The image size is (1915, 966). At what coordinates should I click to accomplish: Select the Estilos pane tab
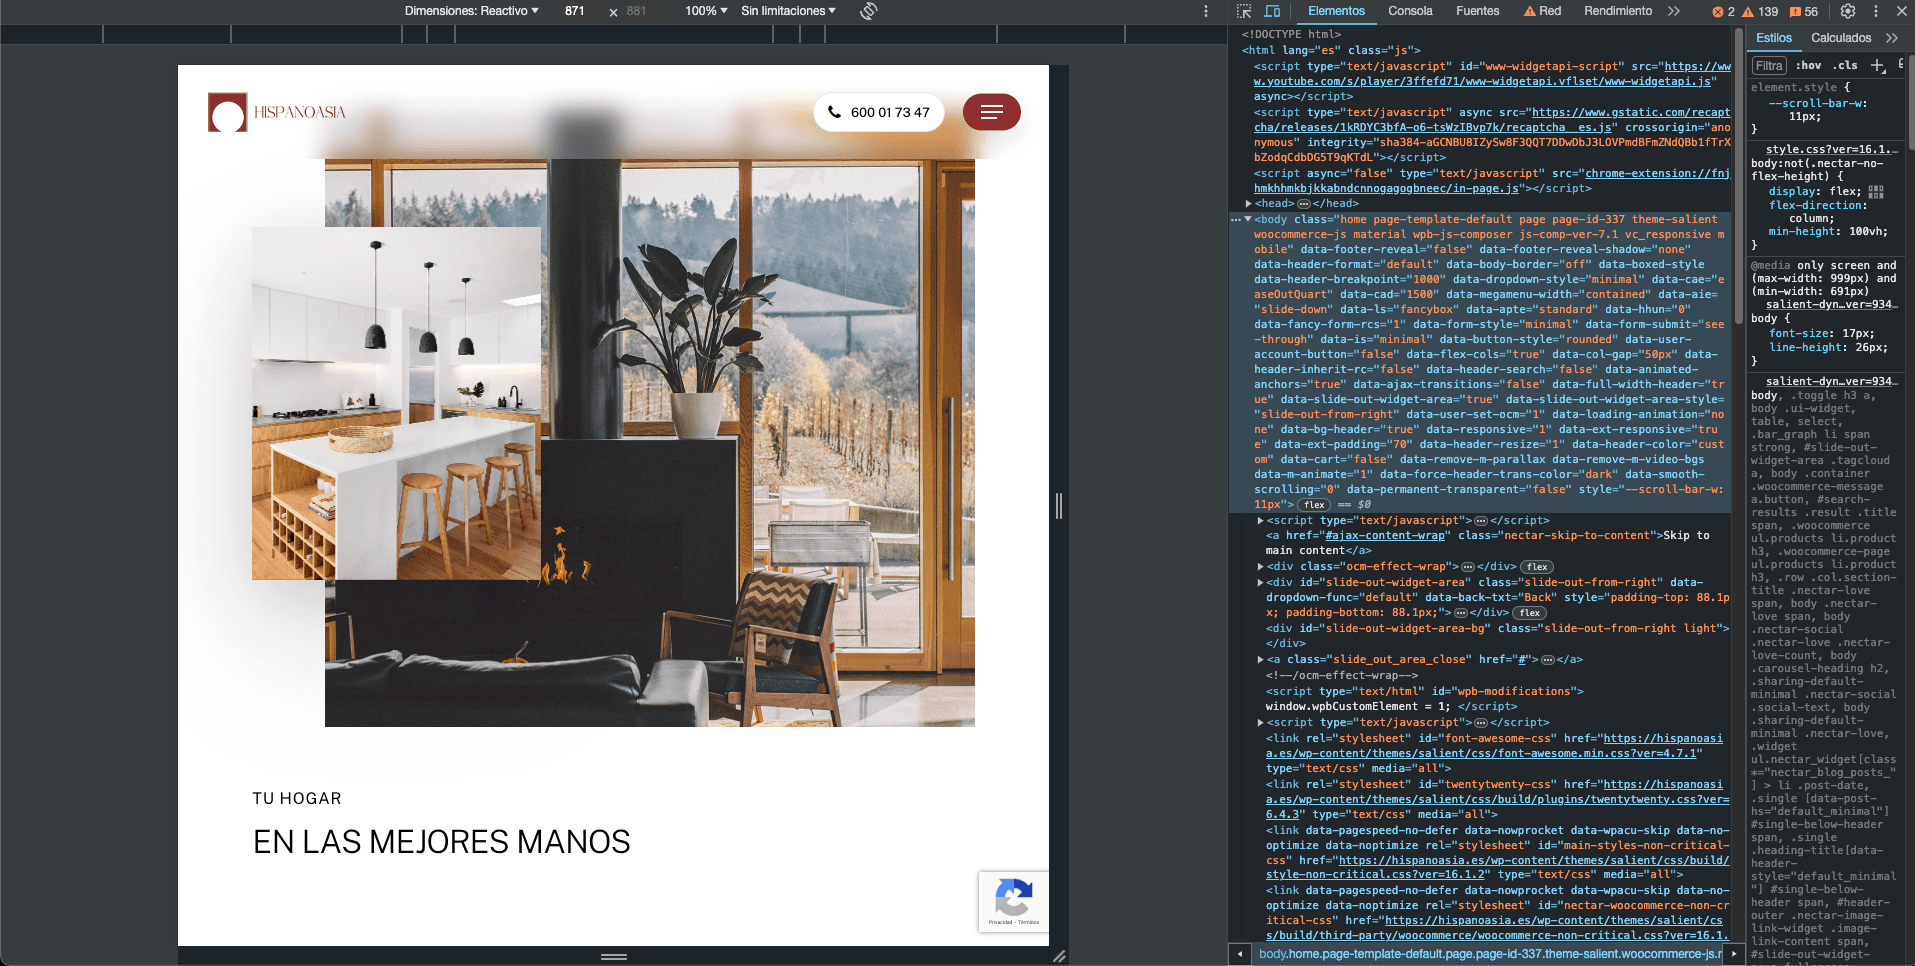coord(1774,38)
